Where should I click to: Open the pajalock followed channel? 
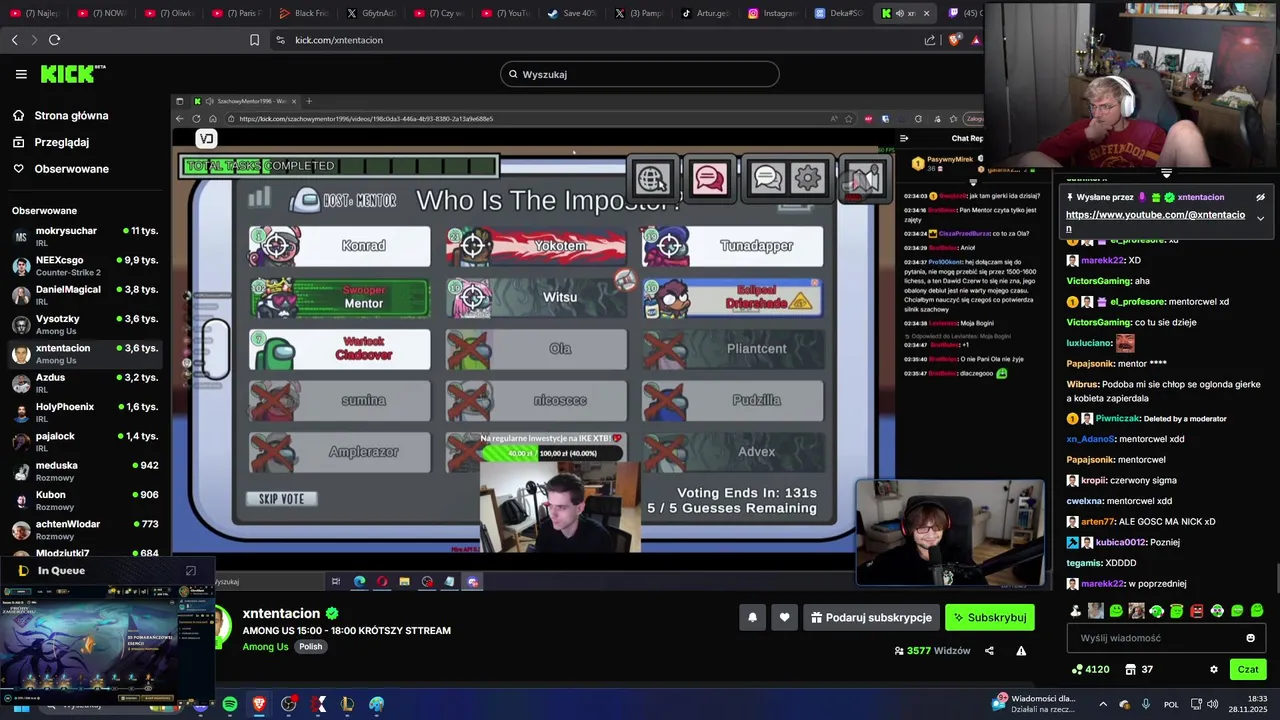(x=84, y=442)
